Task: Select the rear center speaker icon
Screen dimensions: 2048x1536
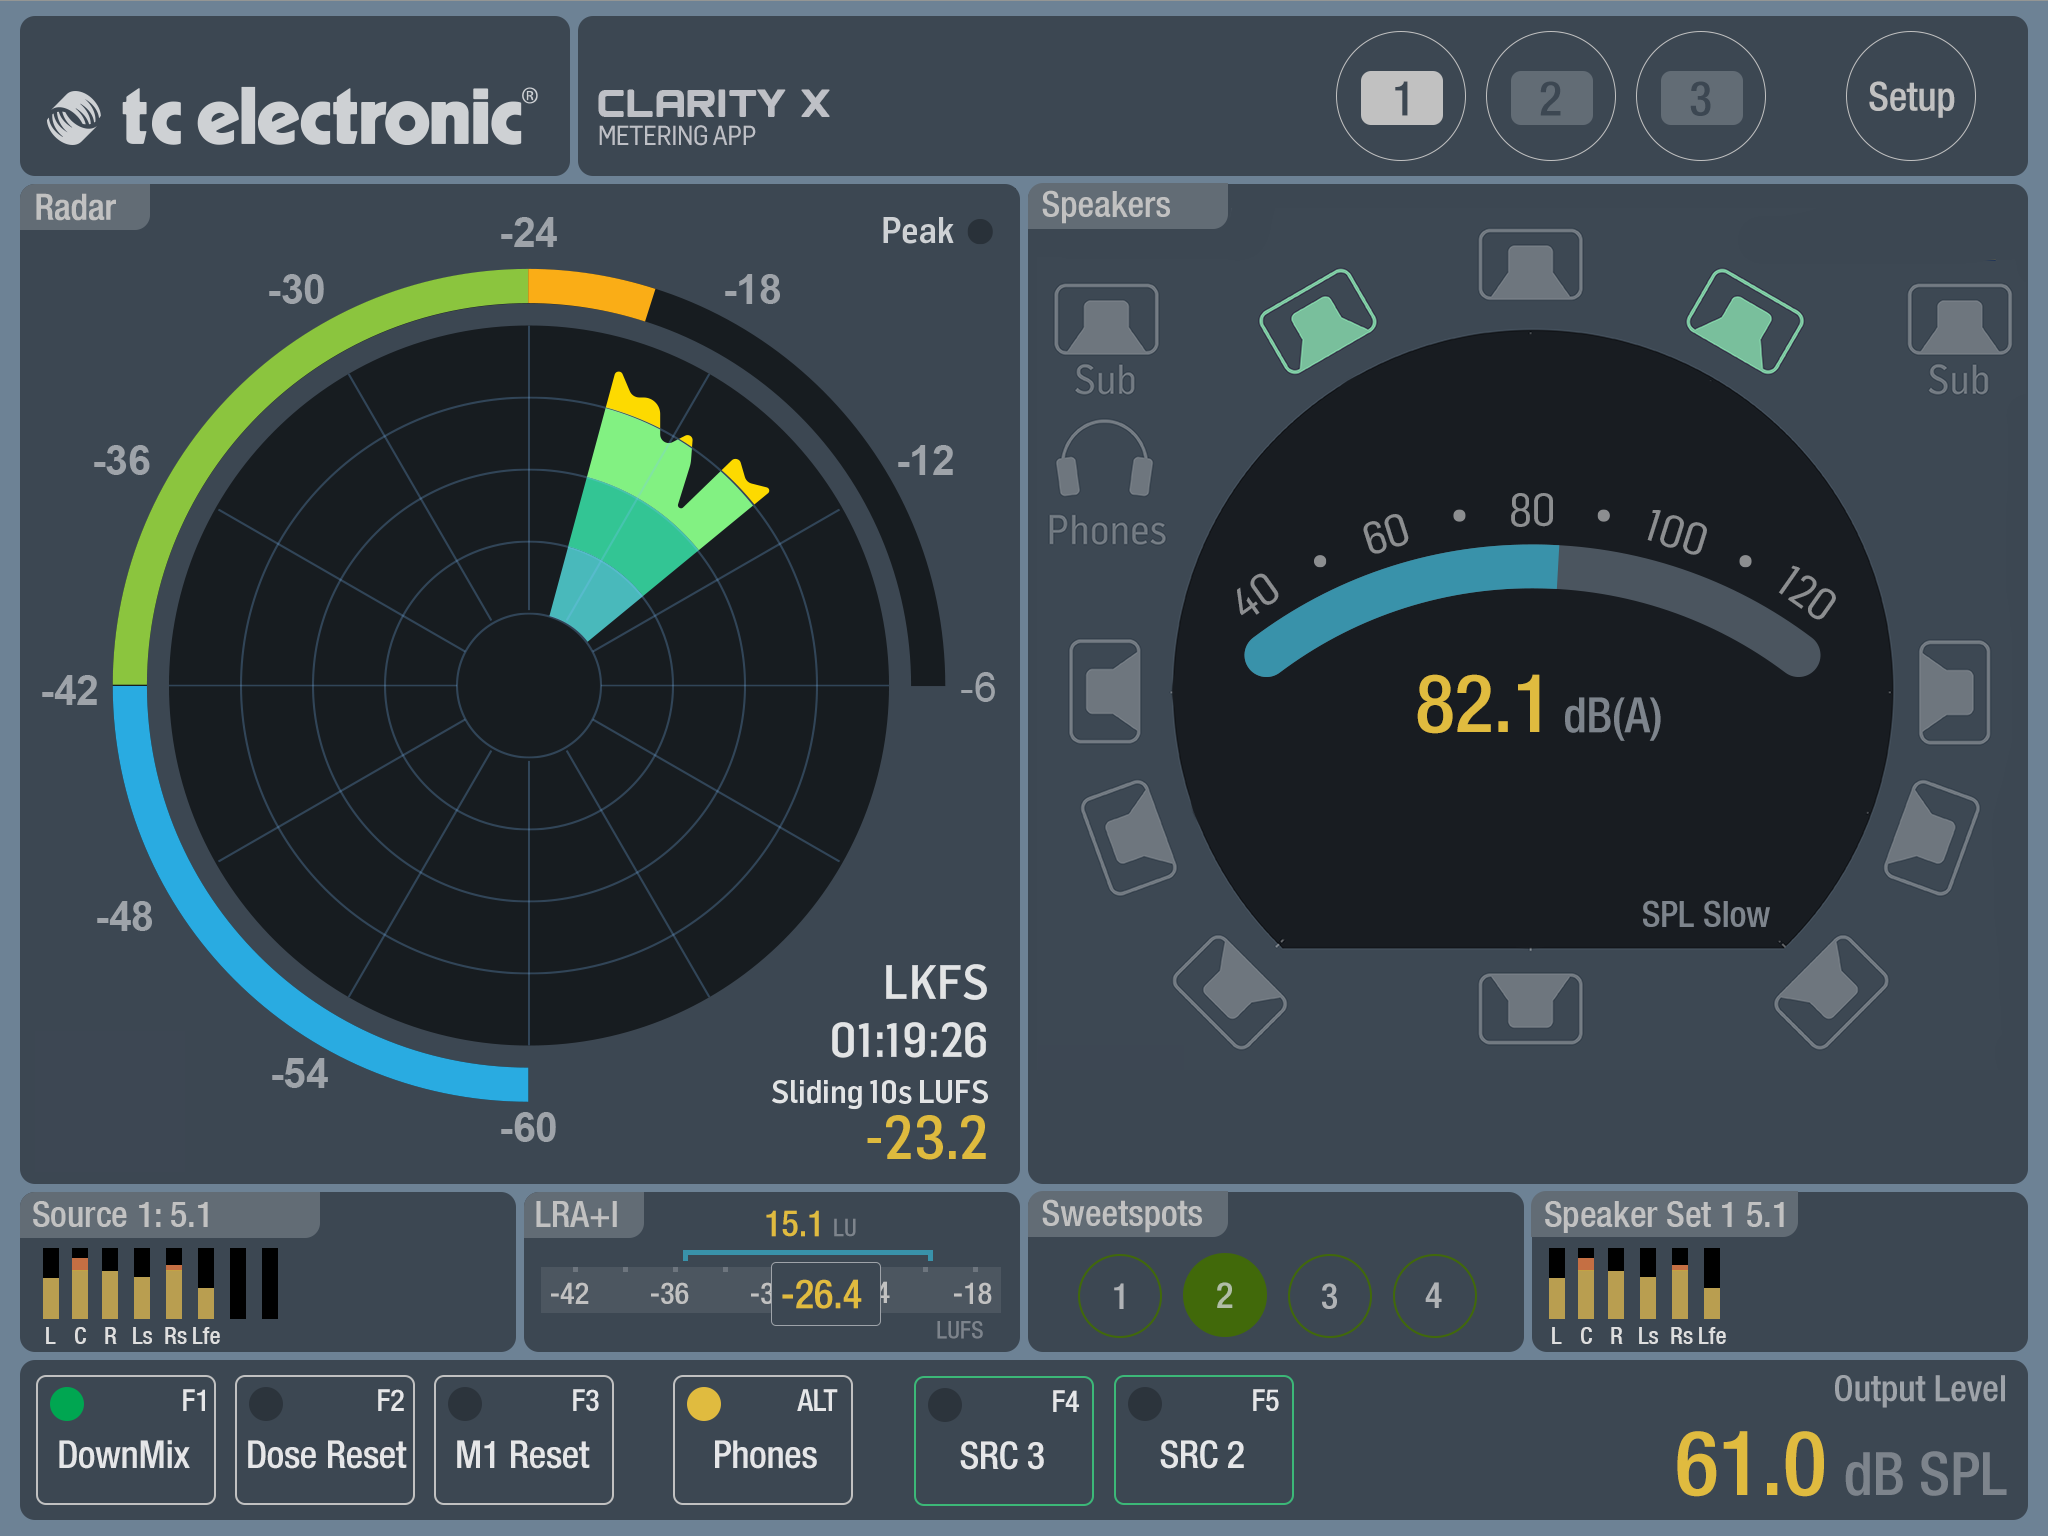Action: (1530, 1008)
